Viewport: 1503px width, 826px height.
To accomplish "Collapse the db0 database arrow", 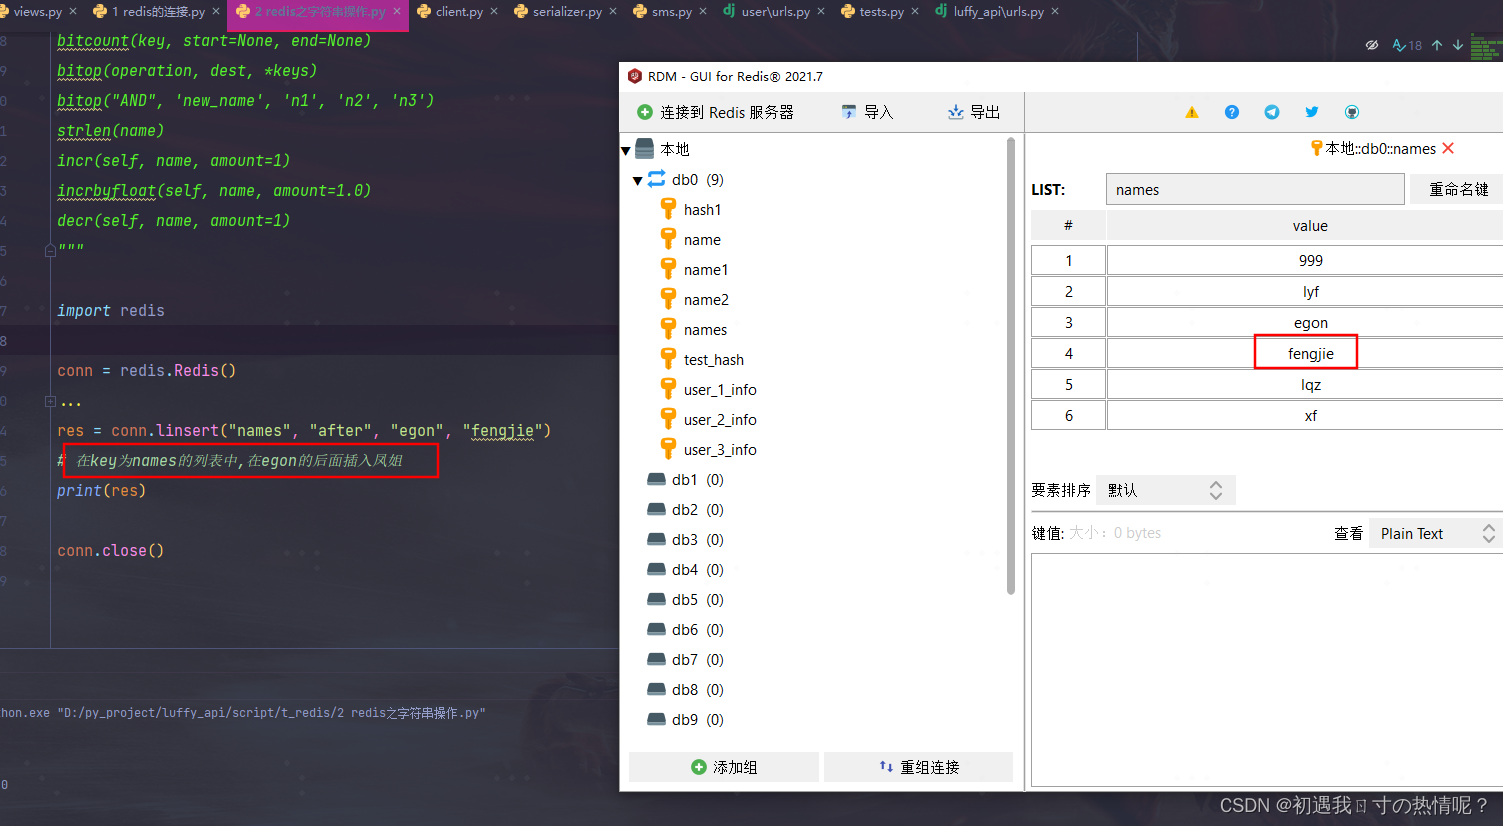I will pos(638,181).
